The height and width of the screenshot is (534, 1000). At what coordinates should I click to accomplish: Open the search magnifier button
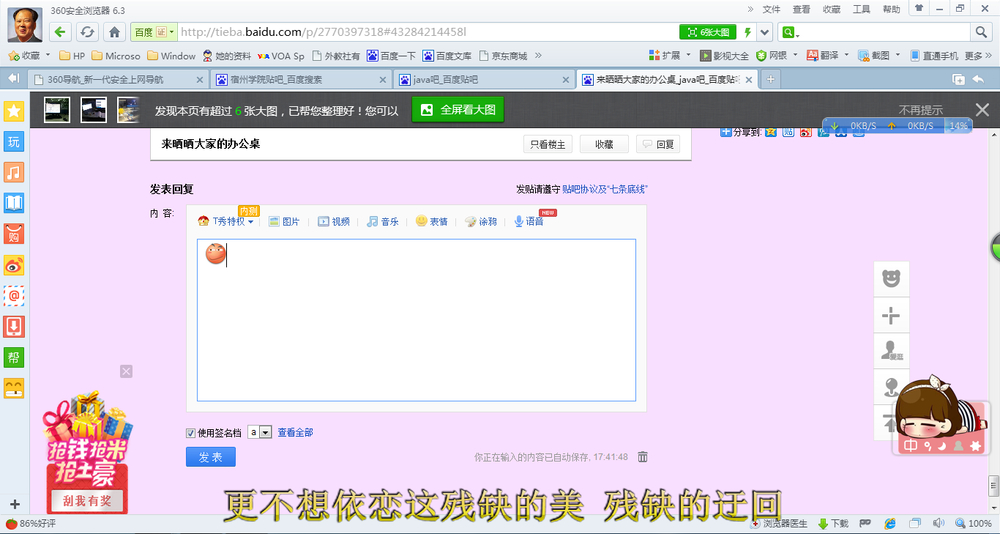point(981,32)
